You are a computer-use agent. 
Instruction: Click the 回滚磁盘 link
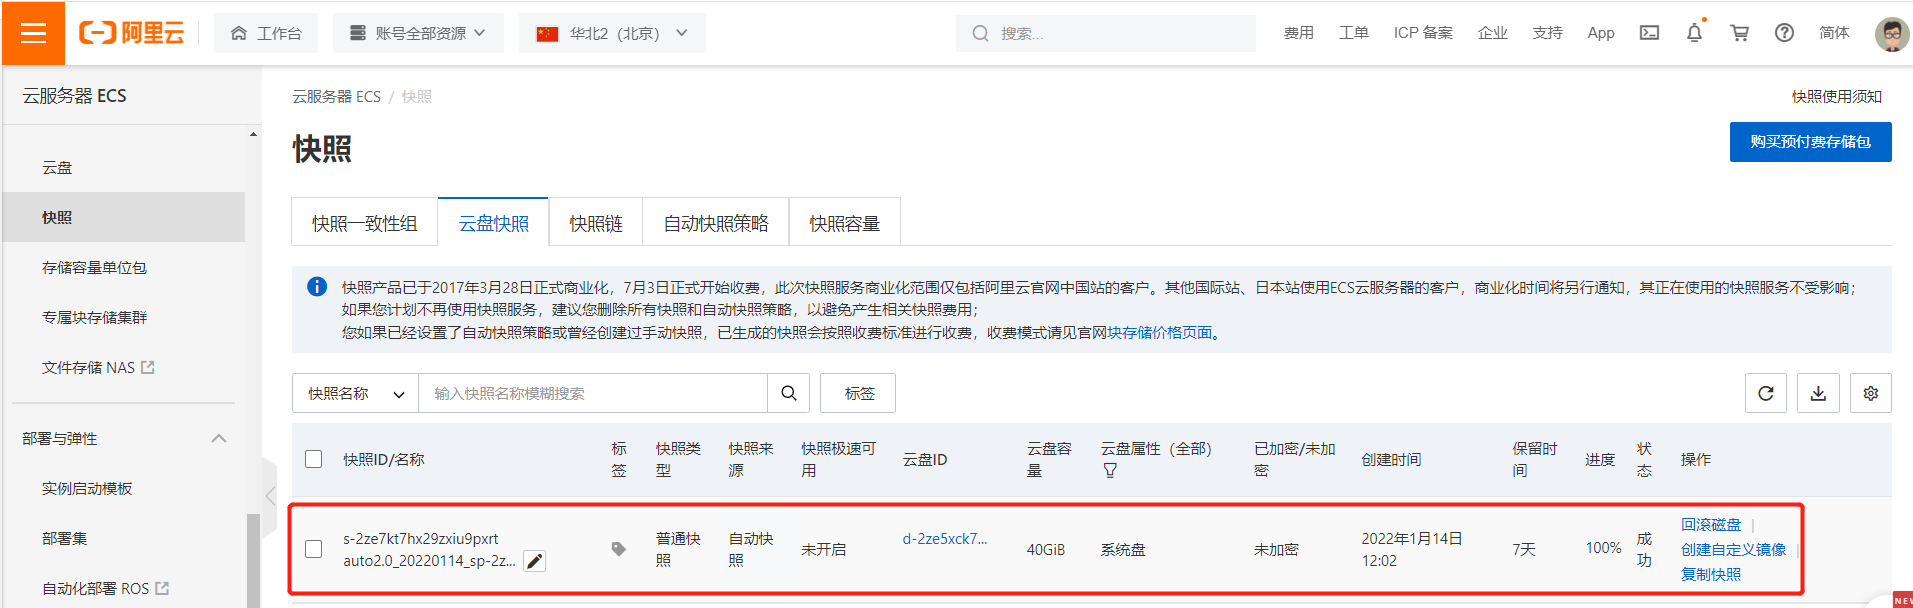point(1710,524)
